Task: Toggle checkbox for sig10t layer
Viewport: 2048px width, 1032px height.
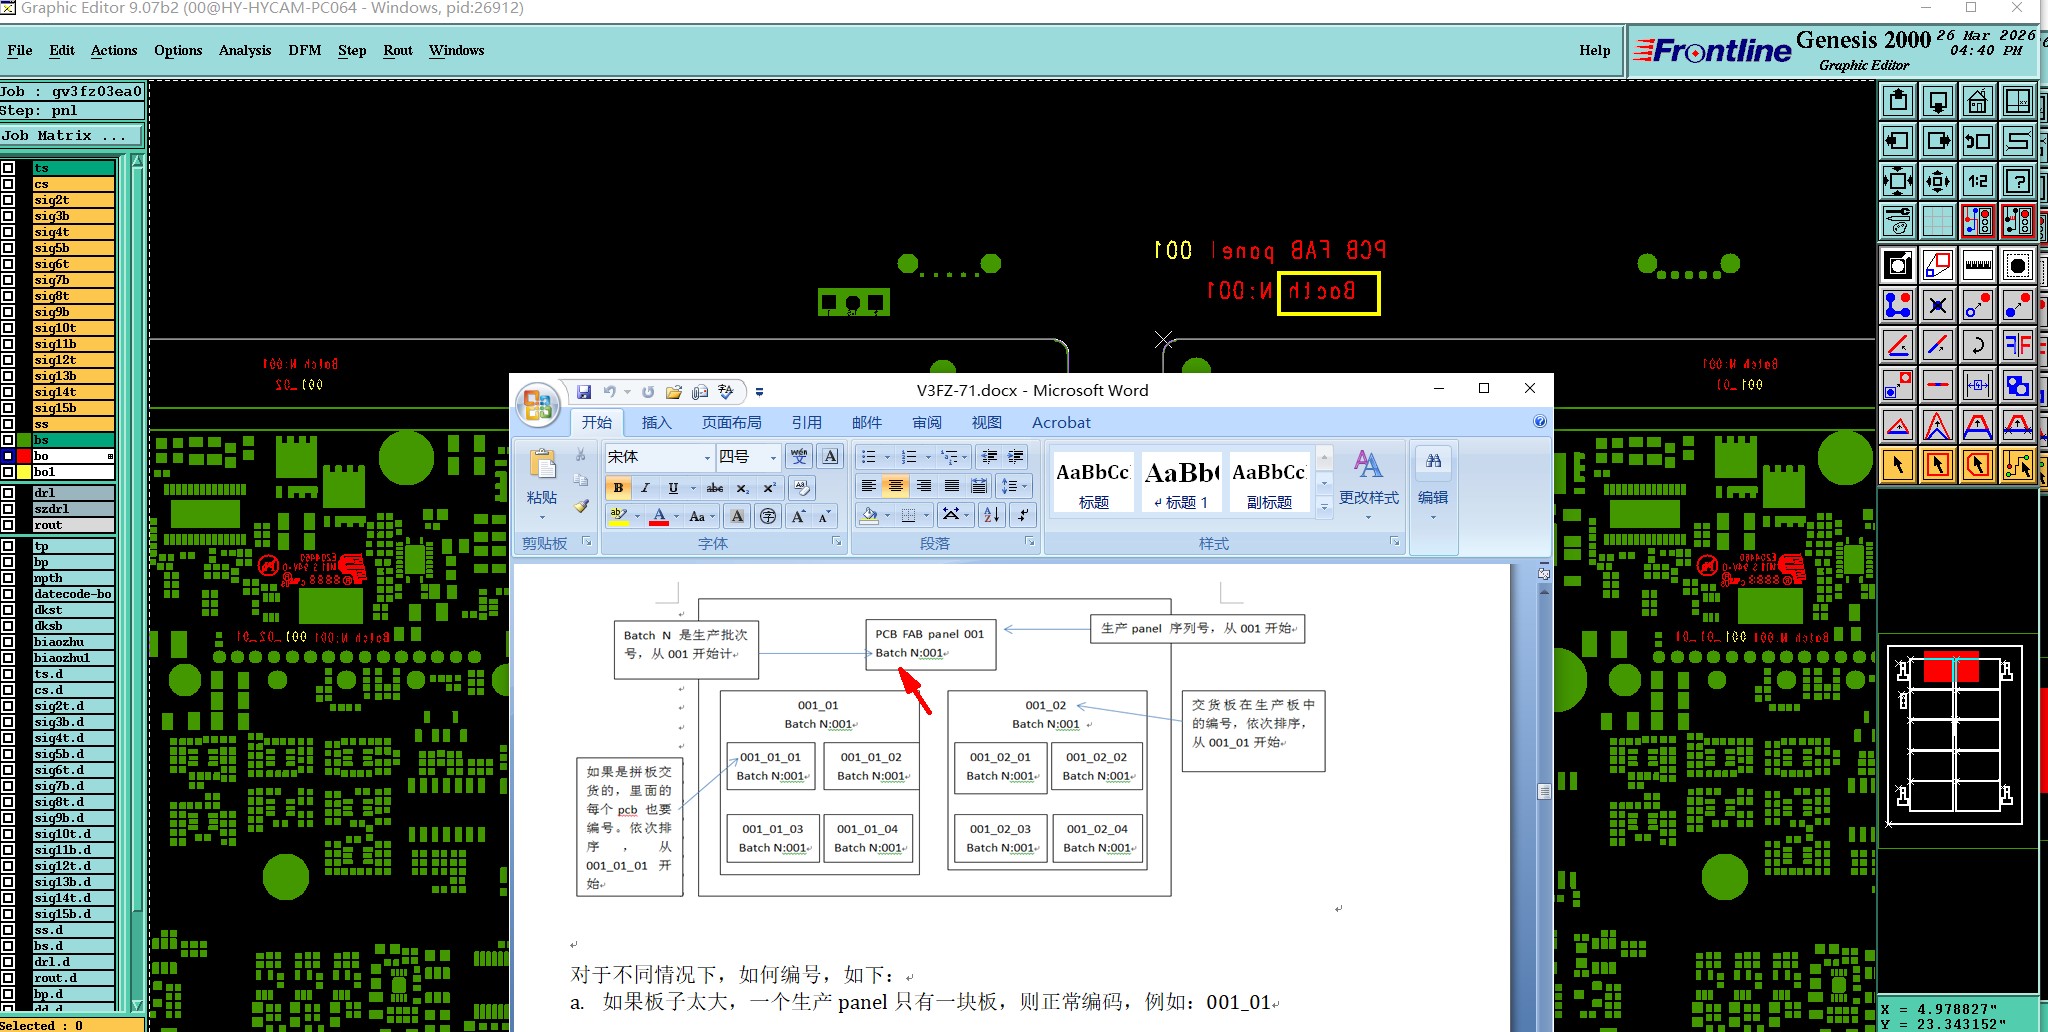Action: tap(8, 328)
